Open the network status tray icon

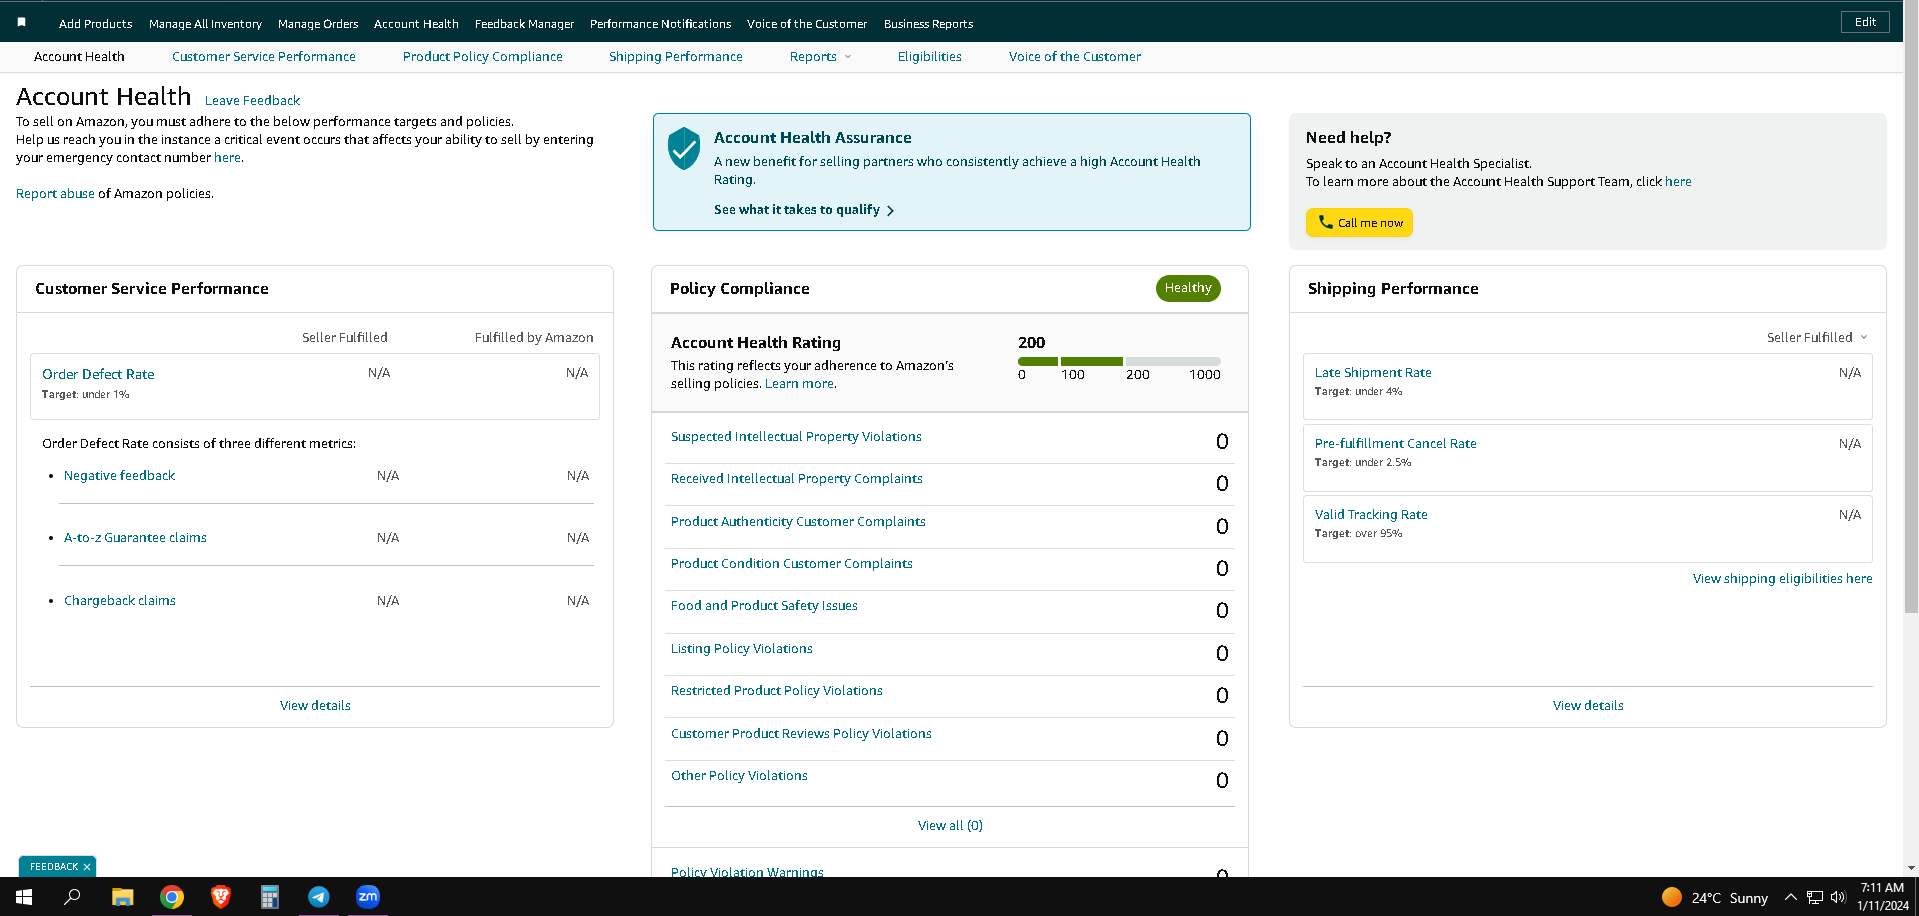[x=1814, y=897]
